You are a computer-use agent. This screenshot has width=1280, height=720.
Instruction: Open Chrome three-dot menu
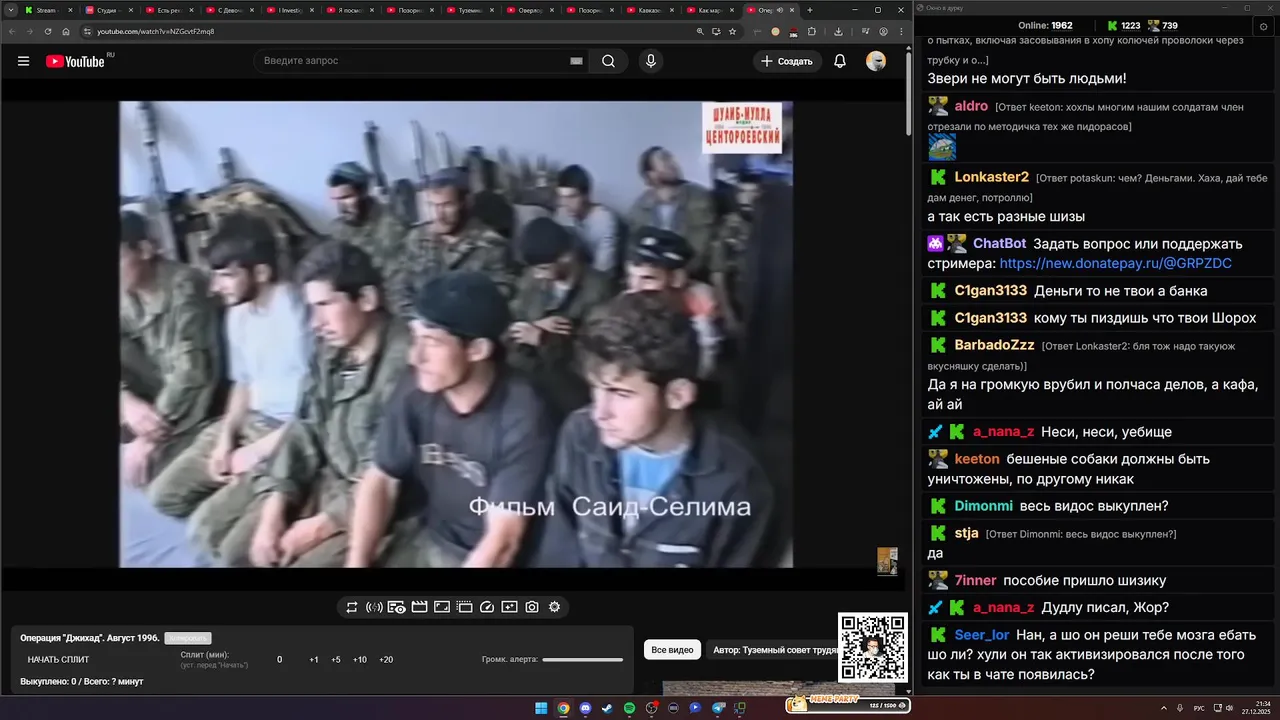point(901,31)
